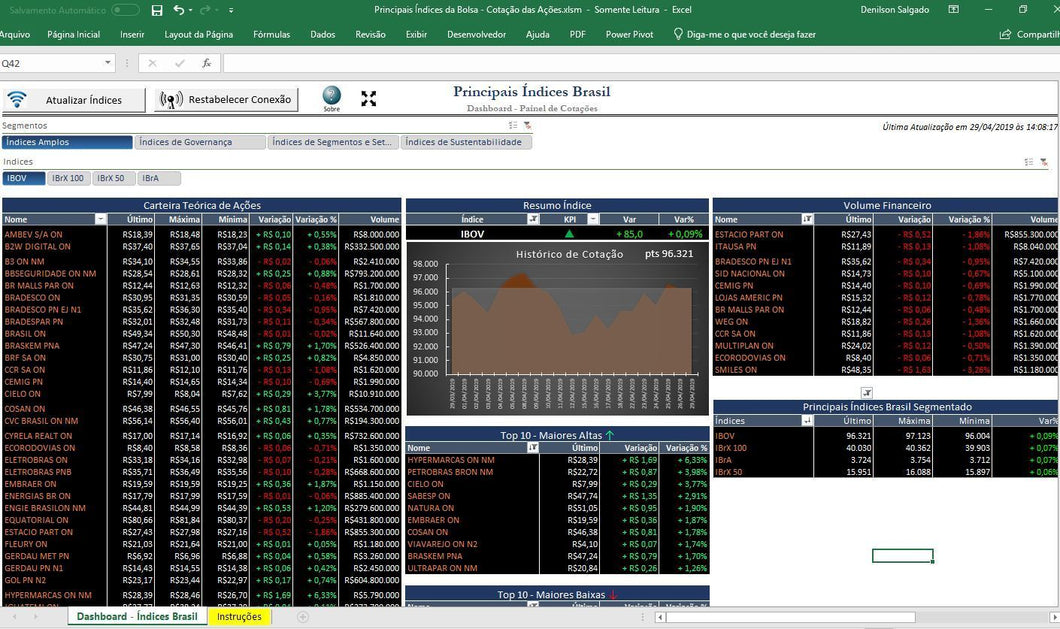The height and width of the screenshot is (629, 1060).
Task: Click Restabelecer Conexão button
Action: click(226, 99)
